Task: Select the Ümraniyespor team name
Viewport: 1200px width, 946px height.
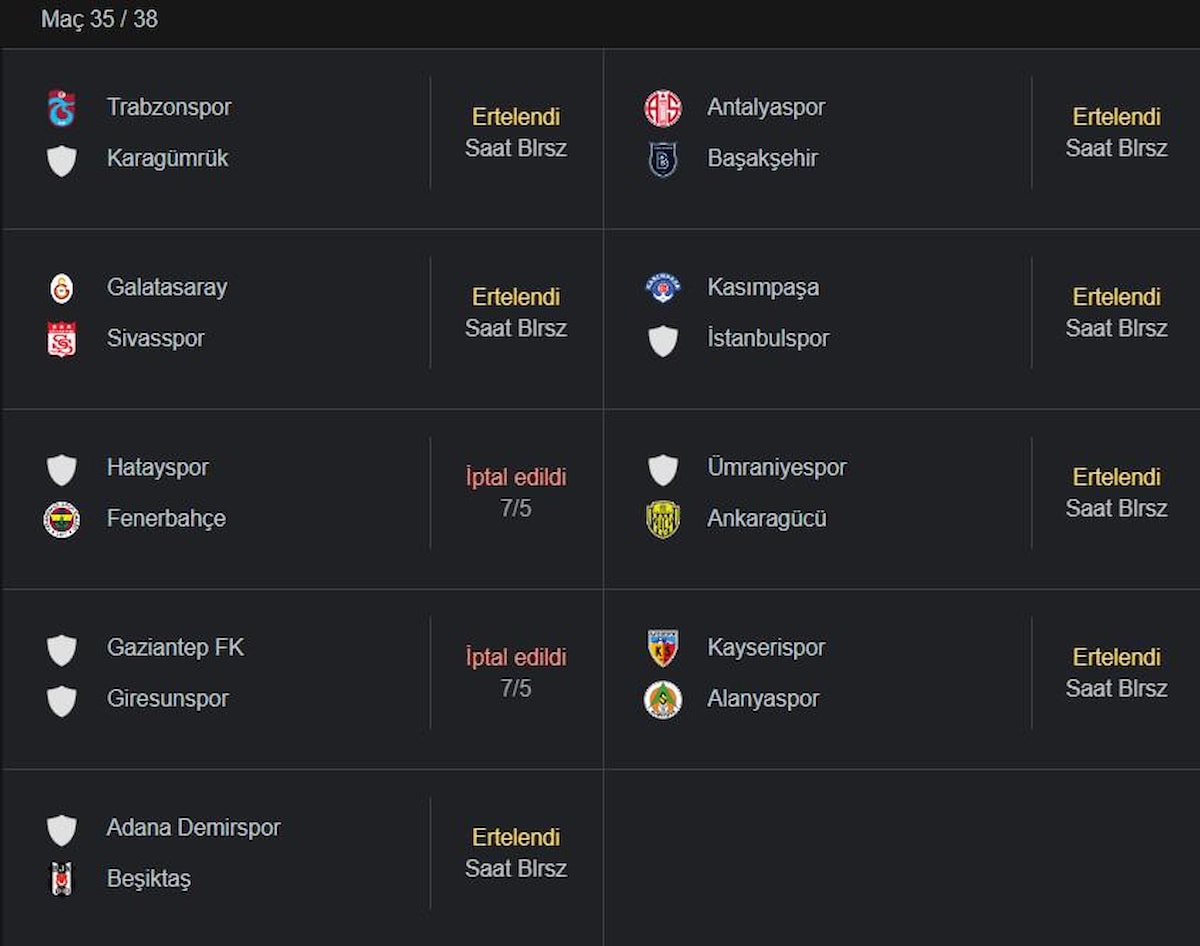Action: (776, 467)
